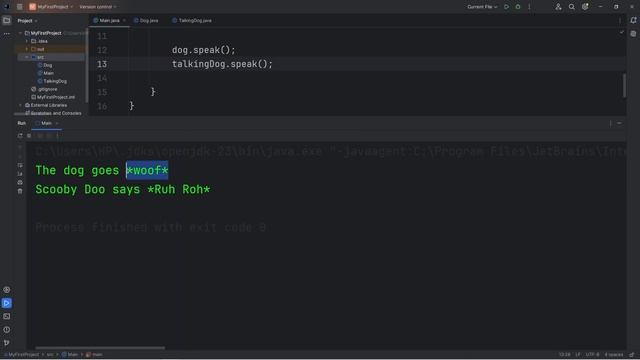Hide the Run tool window
This screenshot has height=360, width=640.
[619, 123]
